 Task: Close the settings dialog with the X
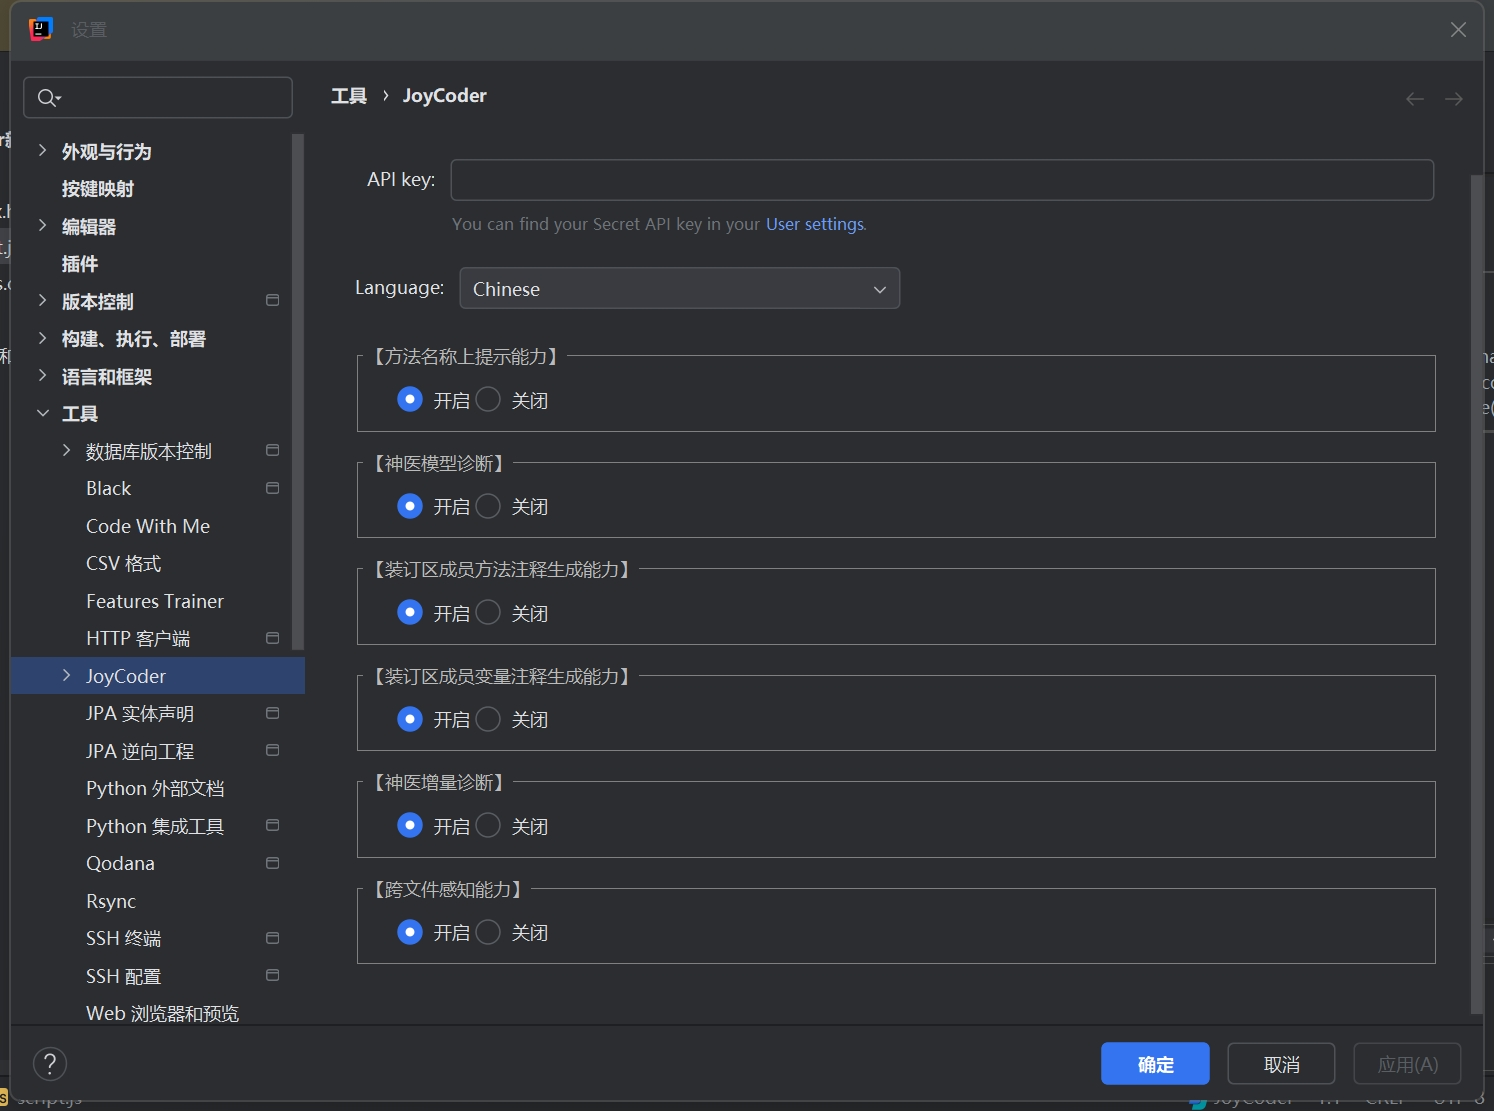pyautogui.click(x=1458, y=30)
